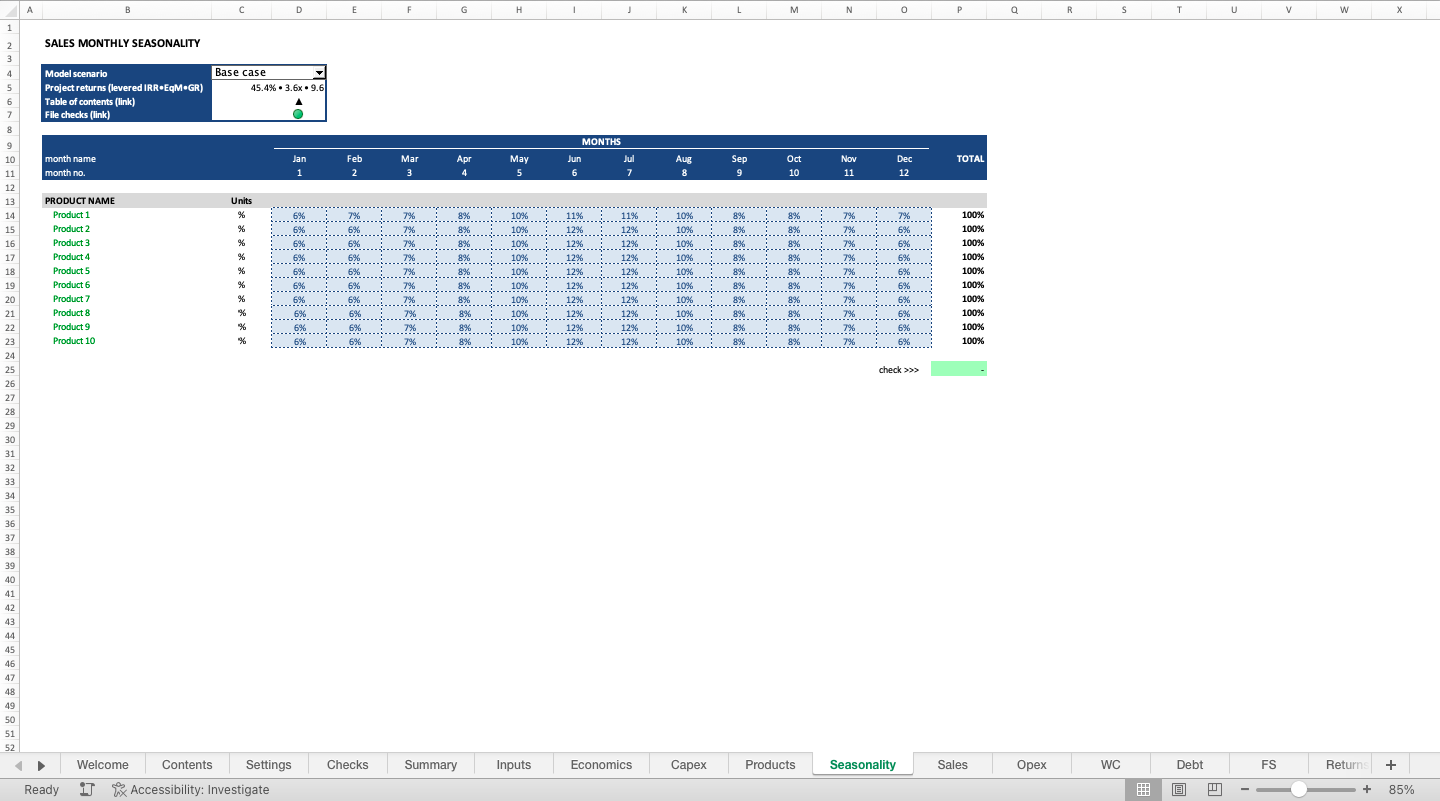Image resolution: width=1440 pixels, height=801 pixels.
Task: Switch to Normal view
Action: (1143, 789)
